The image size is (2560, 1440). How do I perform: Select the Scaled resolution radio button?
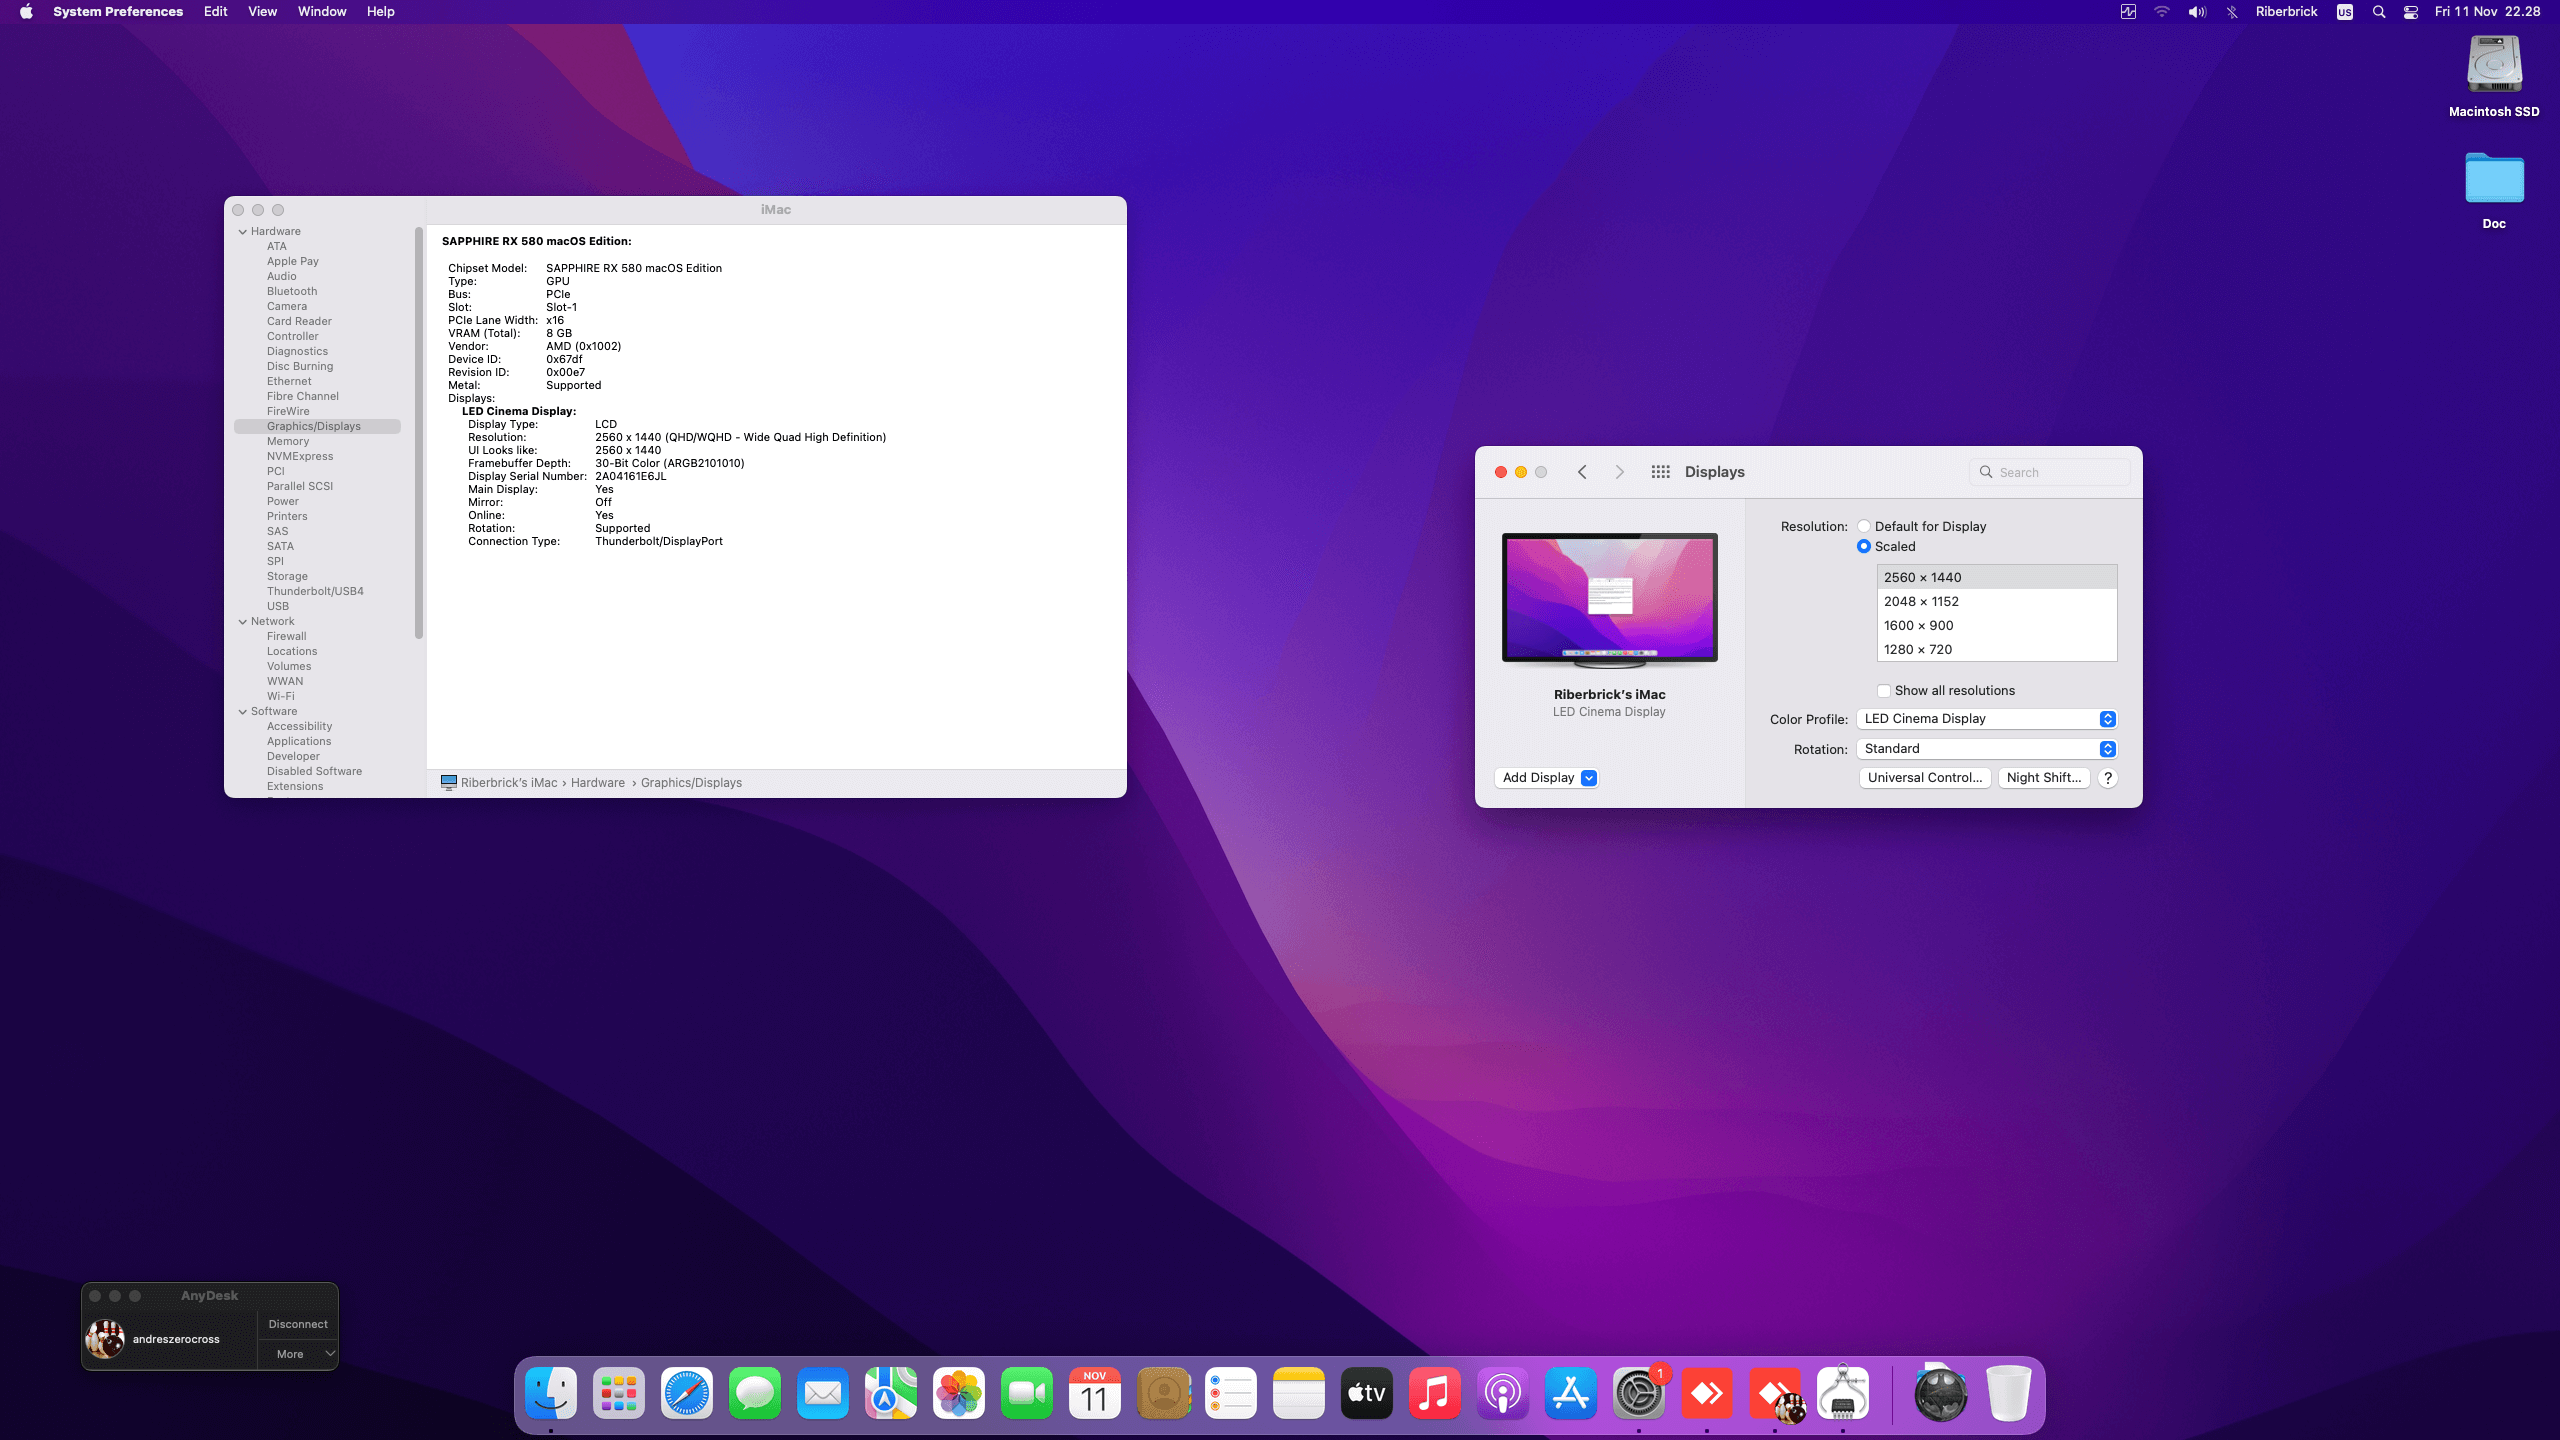(x=1864, y=546)
